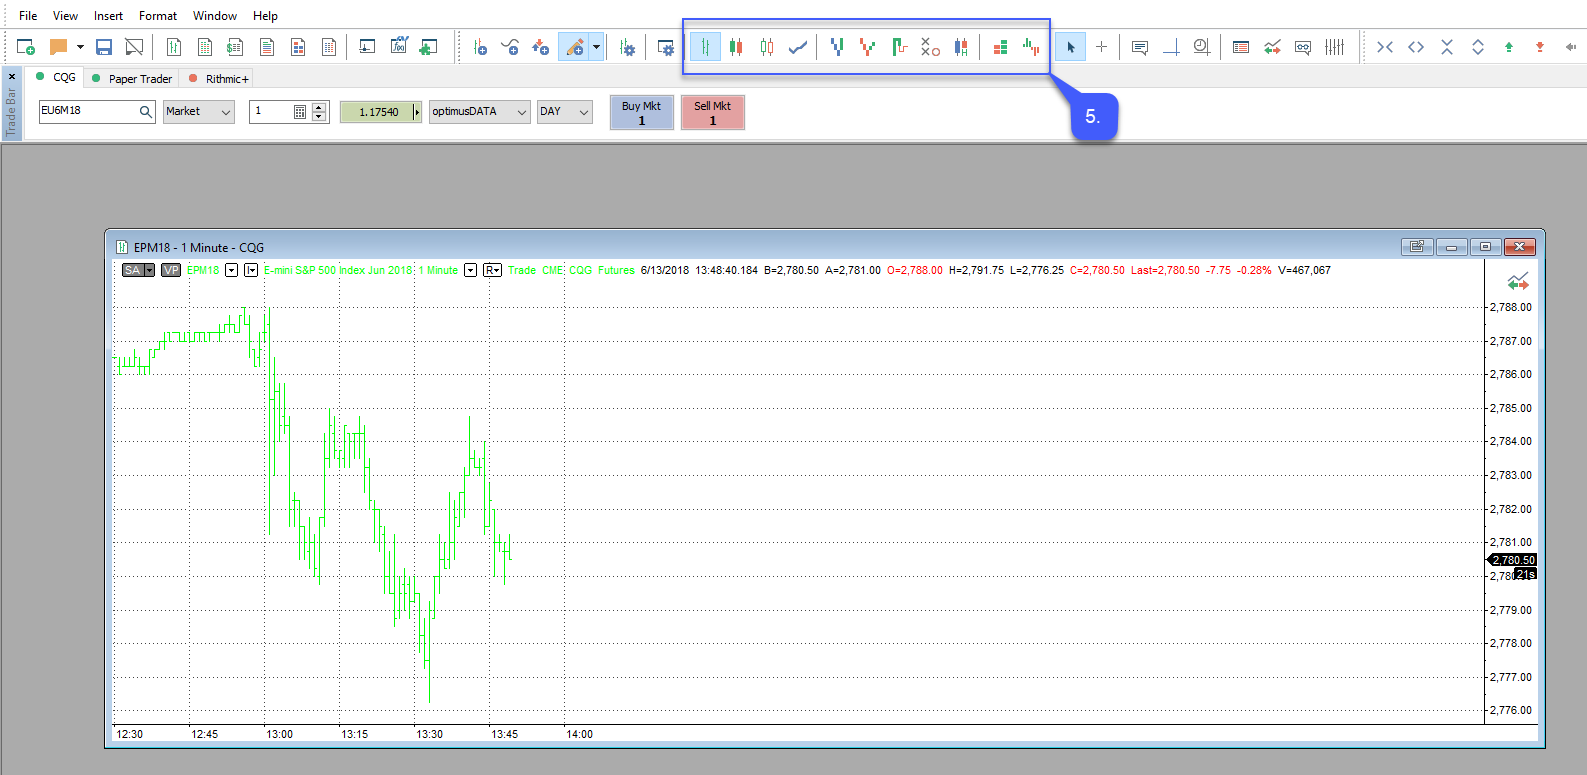1587x775 pixels.
Task: Open the bar-type 'I' dropdown in chart header
Action: (x=251, y=270)
